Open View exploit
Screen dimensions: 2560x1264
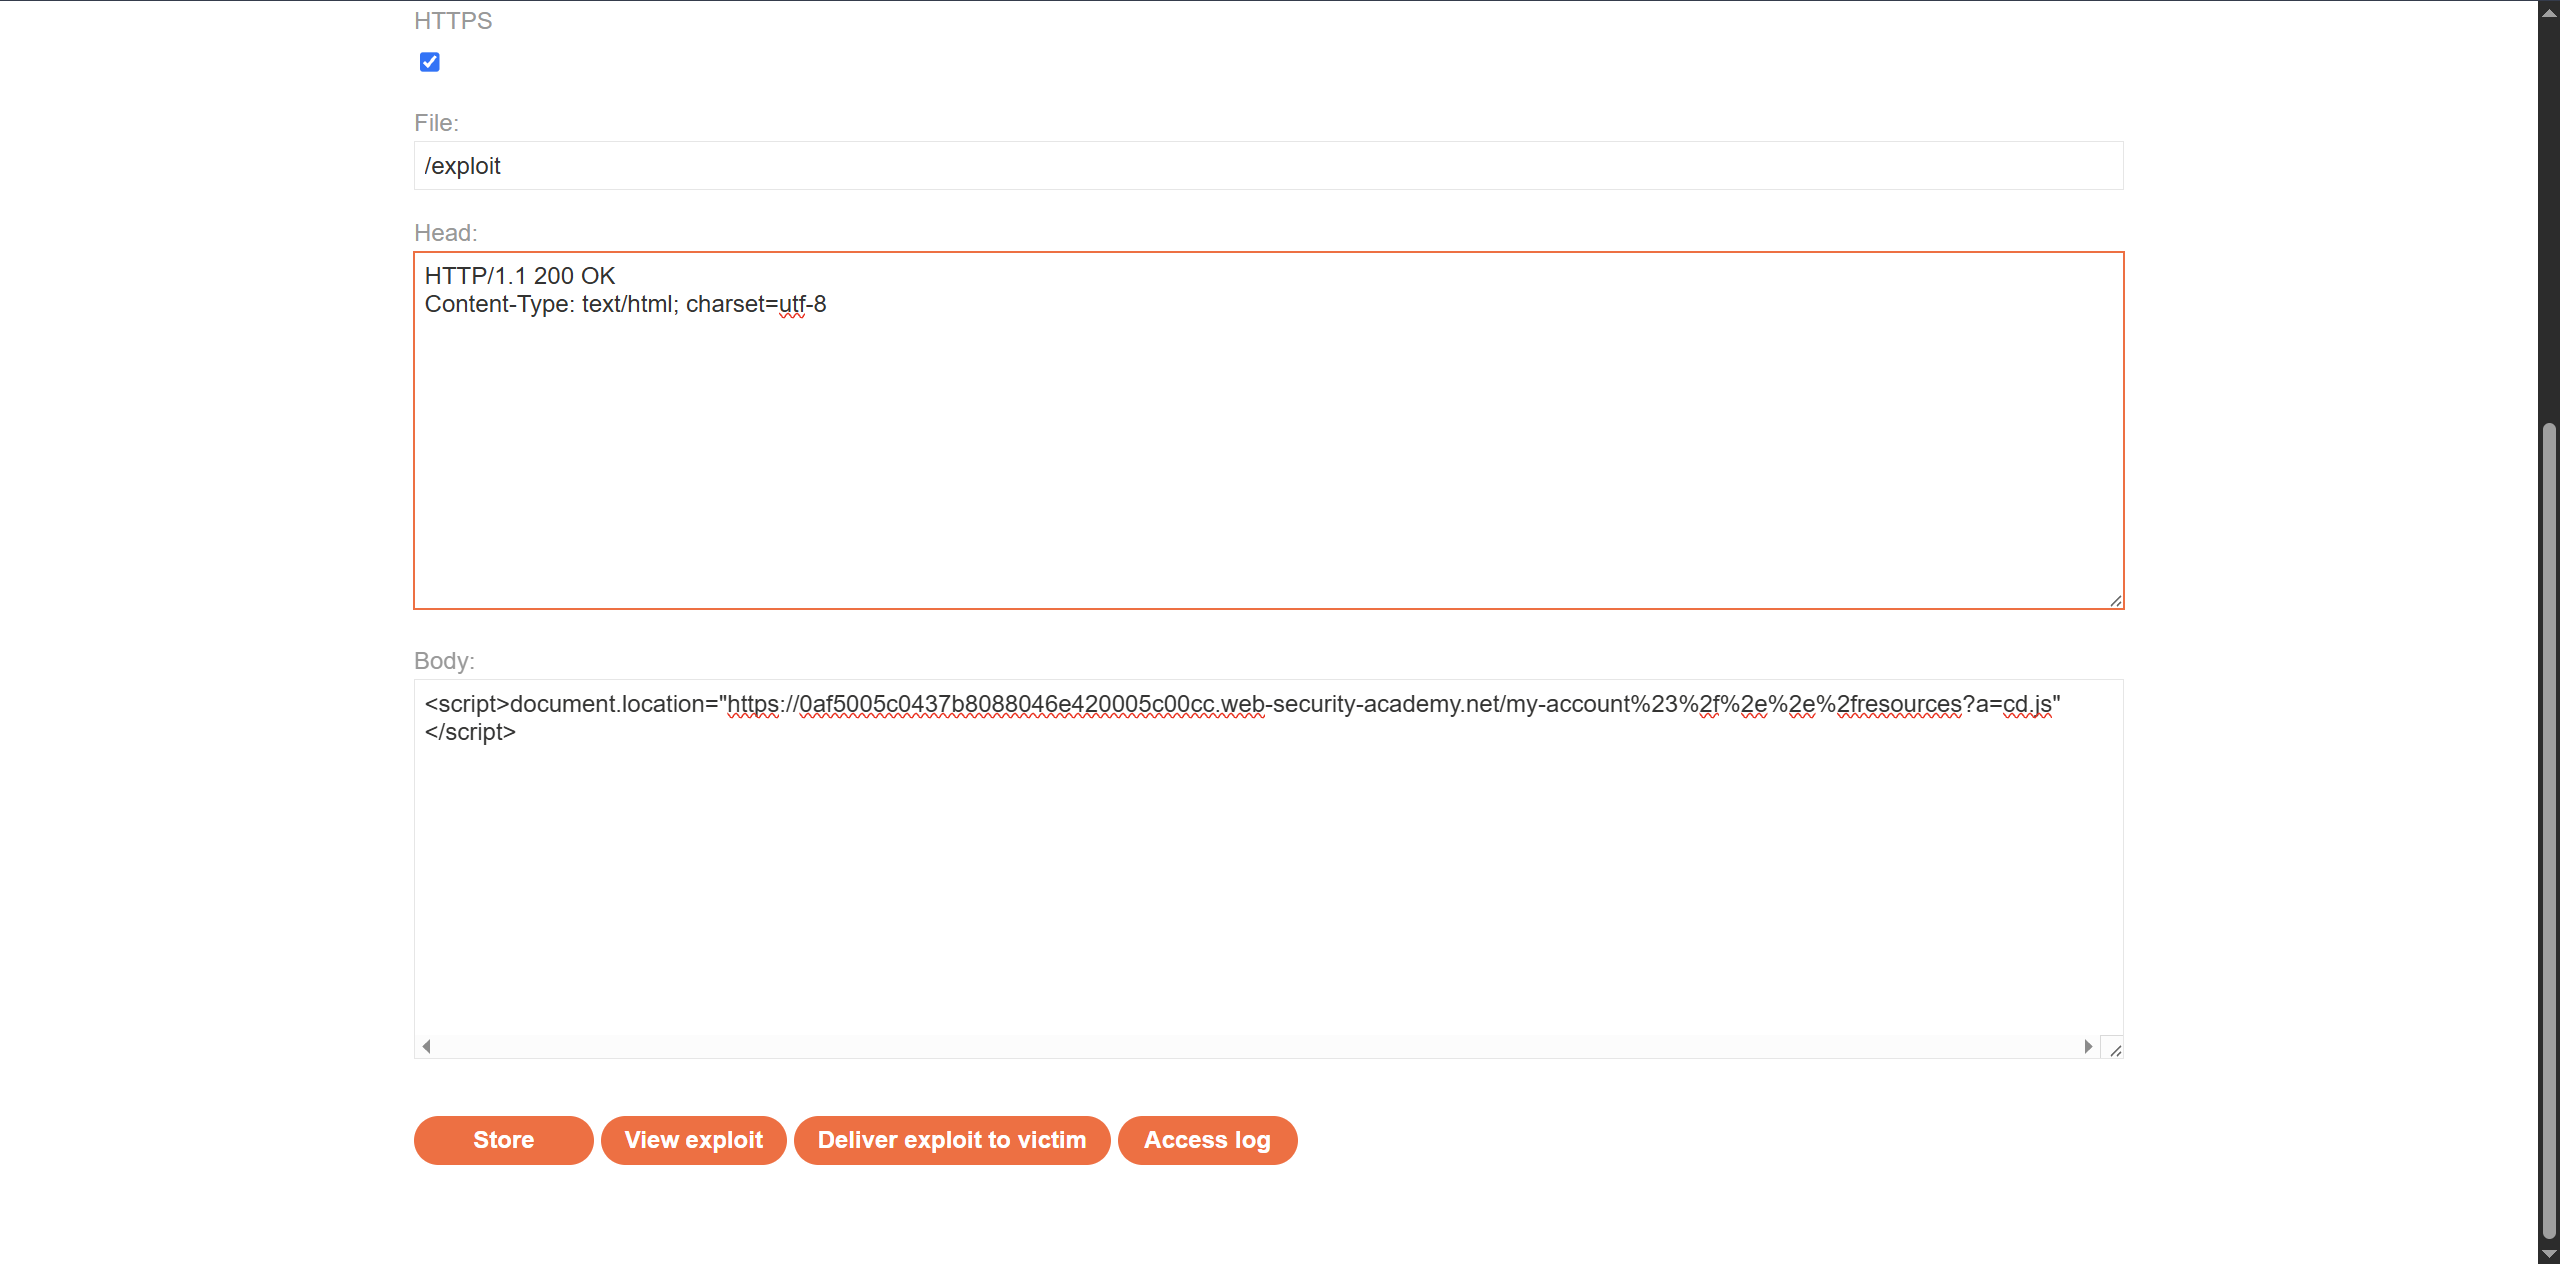click(694, 1140)
